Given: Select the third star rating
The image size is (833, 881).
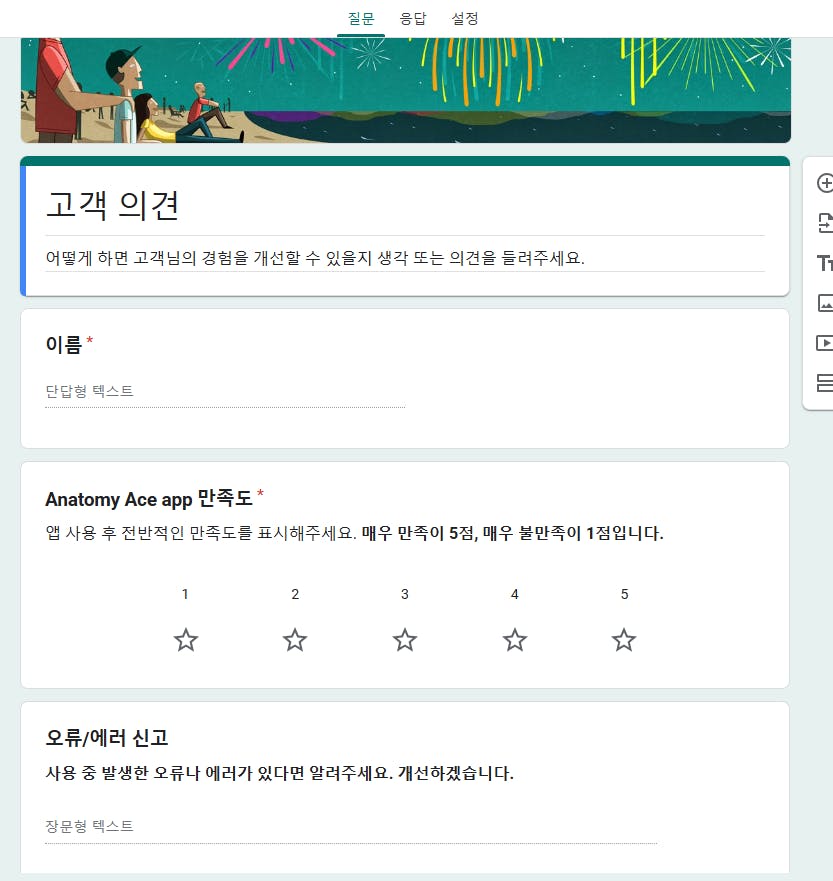Looking at the screenshot, I should (404, 640).
